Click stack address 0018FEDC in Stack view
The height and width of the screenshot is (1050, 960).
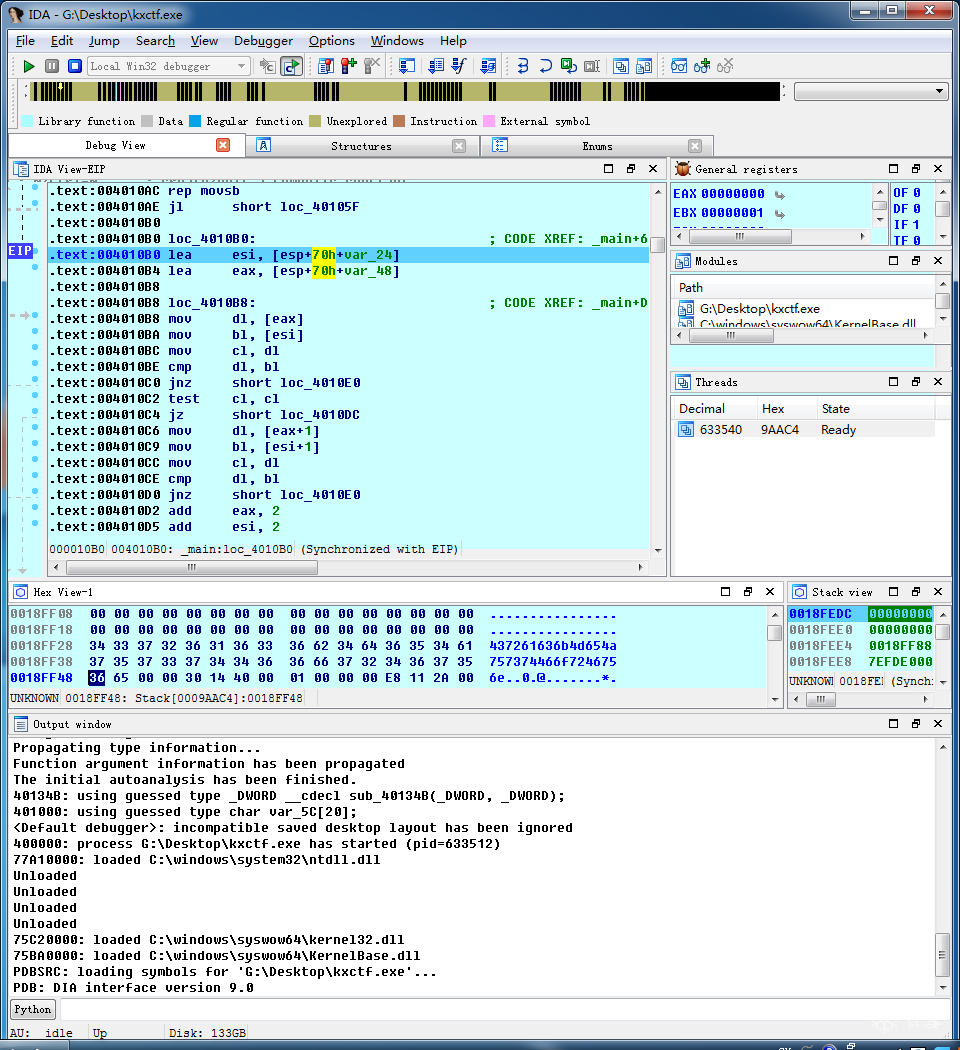820,613
